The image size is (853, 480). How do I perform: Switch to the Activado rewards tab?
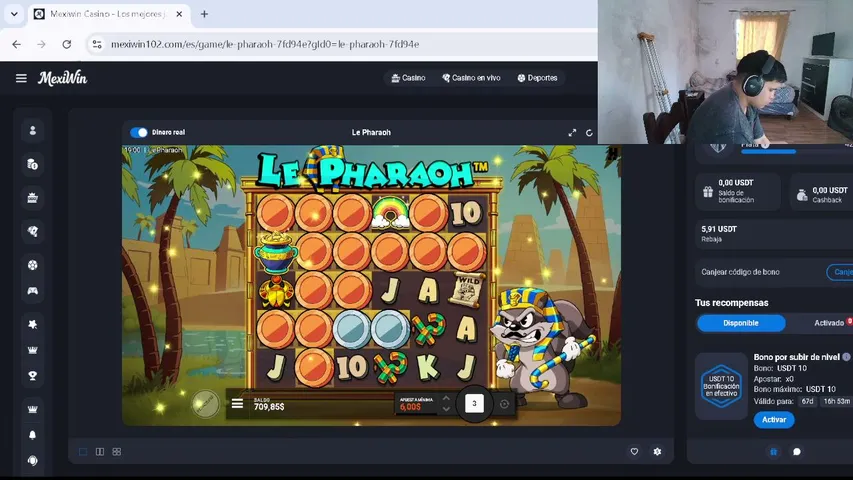(x=829, y=323)
